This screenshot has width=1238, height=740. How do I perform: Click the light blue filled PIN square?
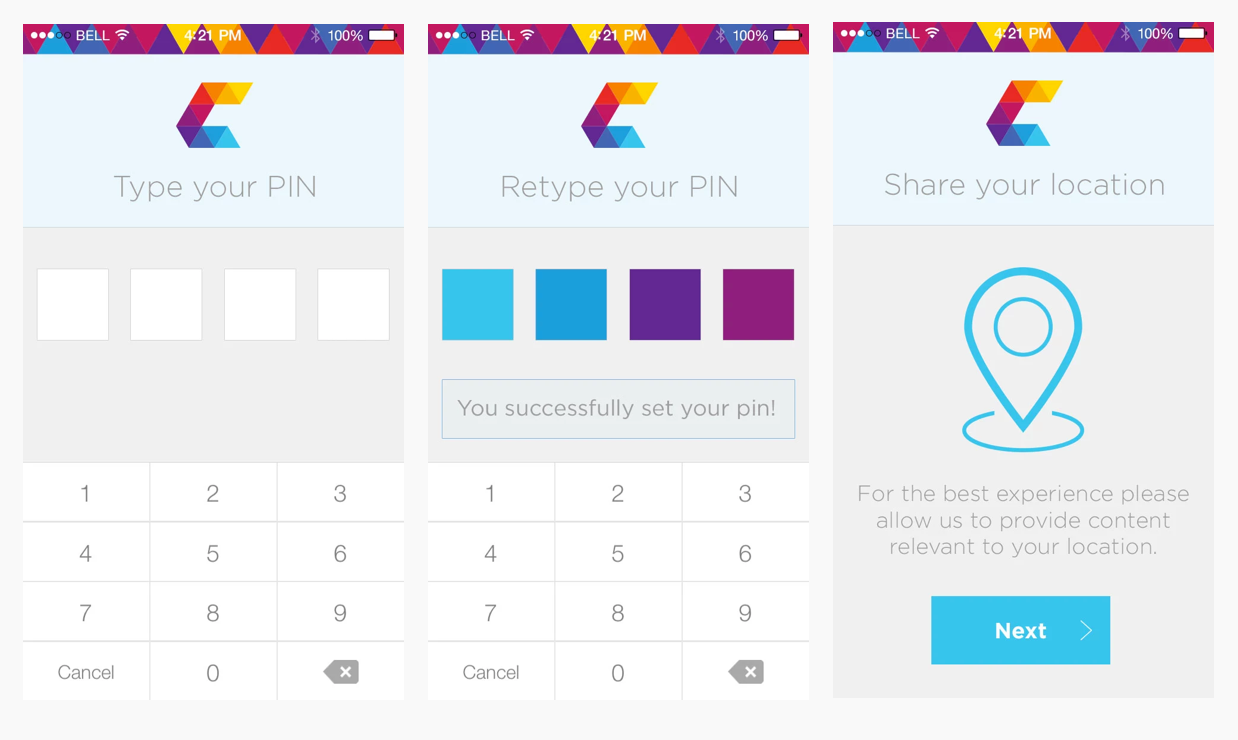[x=478, y=304]
